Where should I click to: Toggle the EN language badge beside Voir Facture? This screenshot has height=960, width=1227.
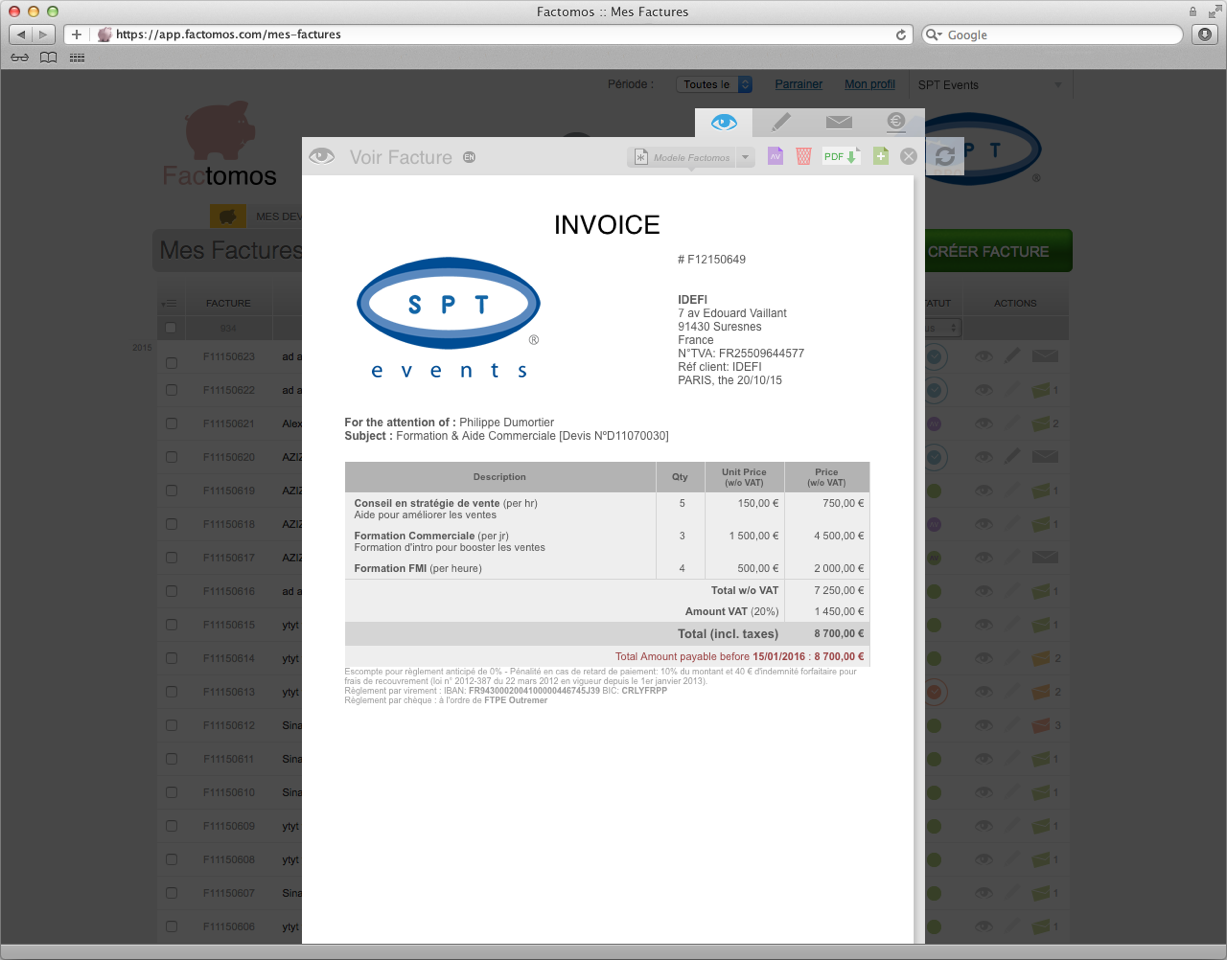[x=469, y=157]
